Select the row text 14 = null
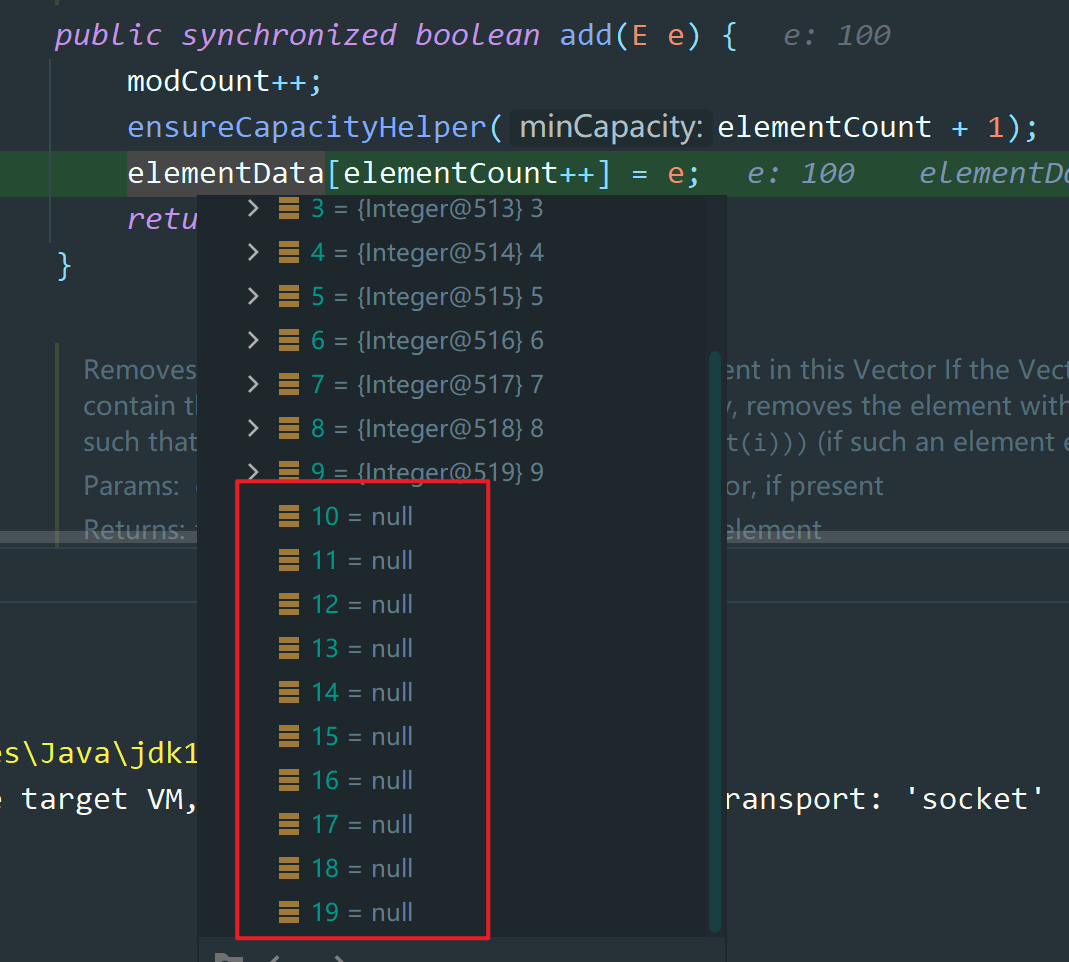1069x962 pixels. (362, 692)
